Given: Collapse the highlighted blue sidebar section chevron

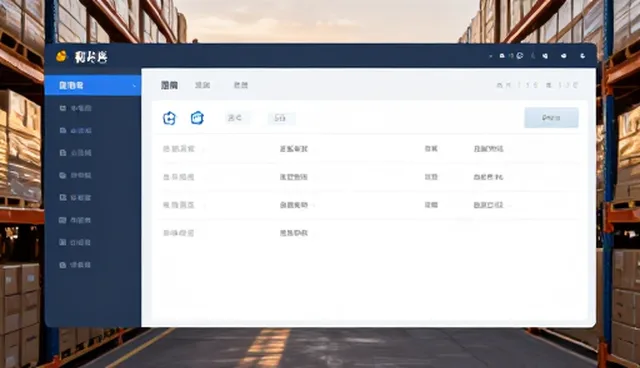Looking at the screenshot, I should pos(134,86).
